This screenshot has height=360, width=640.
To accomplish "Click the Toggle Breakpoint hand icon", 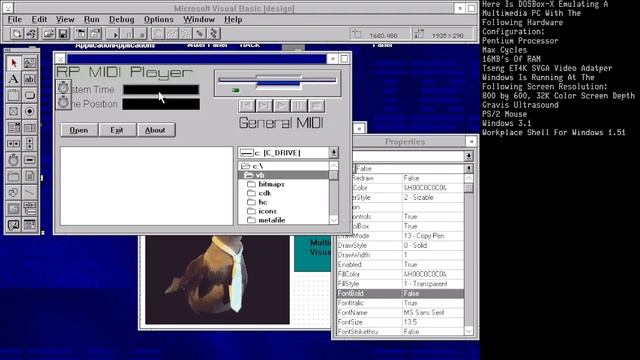I will (158, 33).
